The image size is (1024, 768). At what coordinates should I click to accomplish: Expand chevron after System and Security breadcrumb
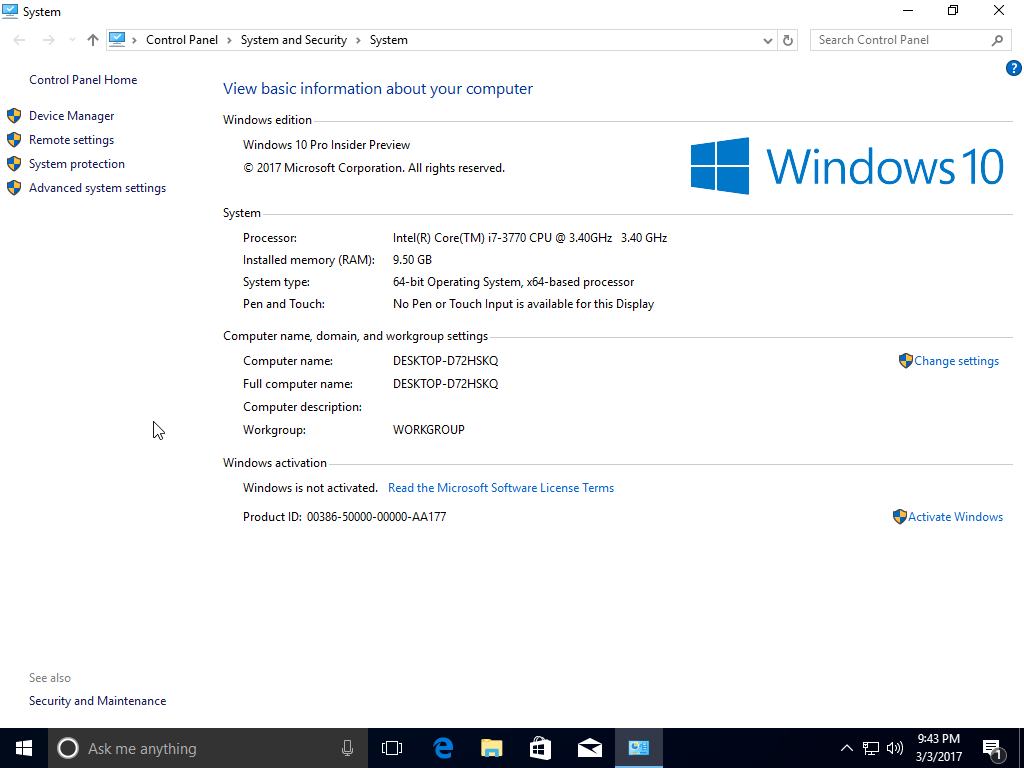(359, 40)
